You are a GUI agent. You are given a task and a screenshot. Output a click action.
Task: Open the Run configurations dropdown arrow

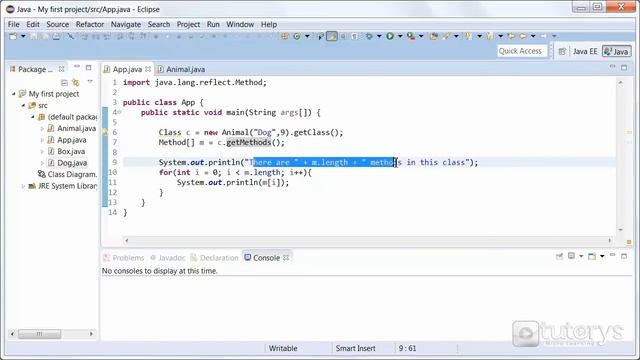point(400,36)
